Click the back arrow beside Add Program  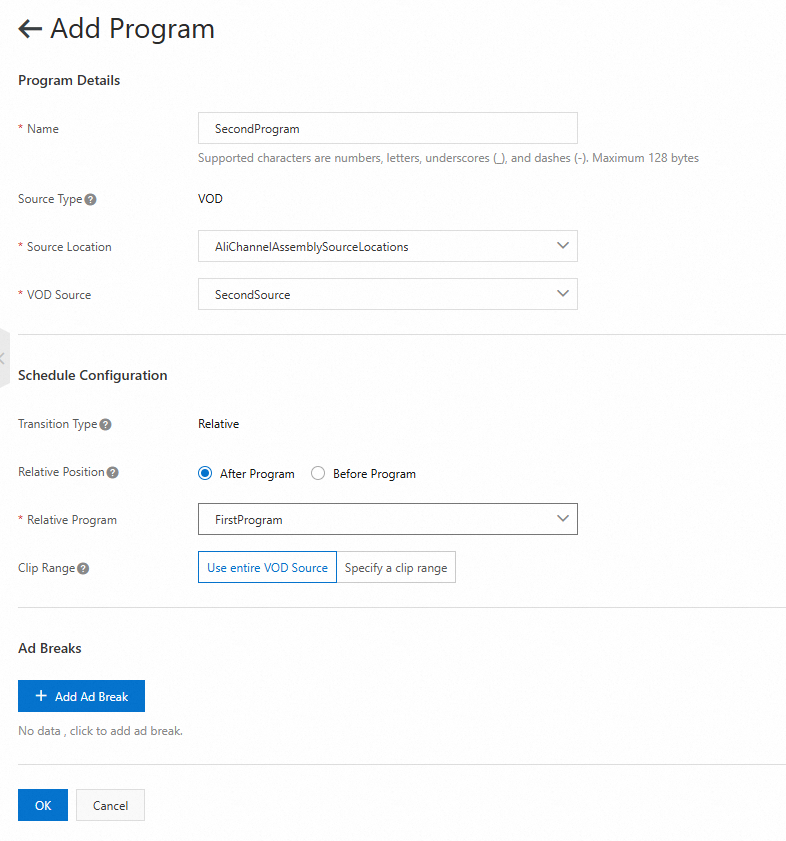[x=30, y=29]
